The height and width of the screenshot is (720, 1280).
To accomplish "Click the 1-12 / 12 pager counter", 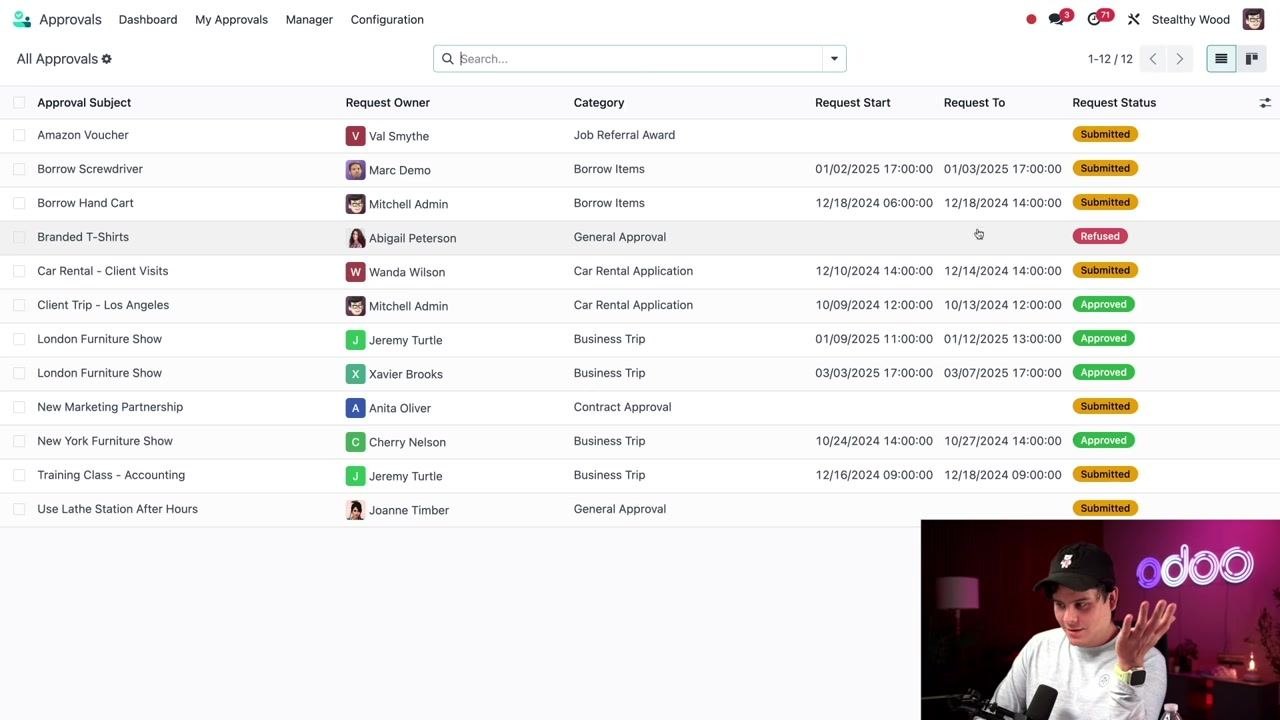I will coord(1110,59).
